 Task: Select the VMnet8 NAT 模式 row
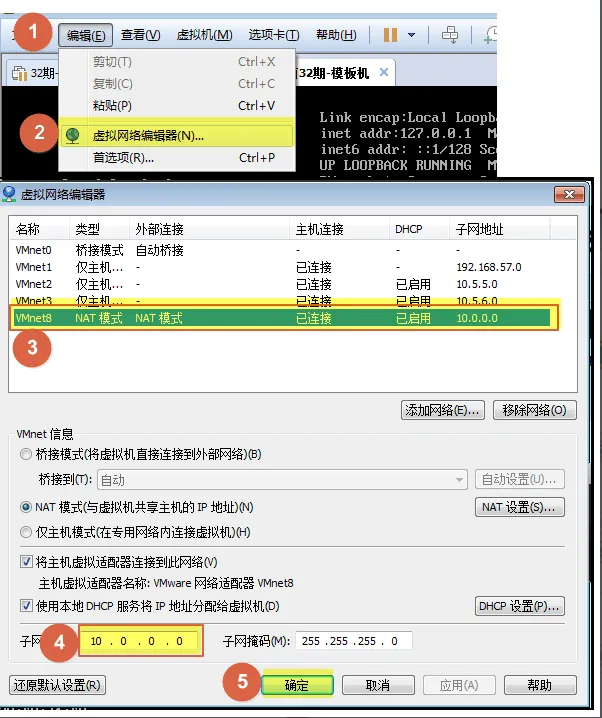pos(284,318)
